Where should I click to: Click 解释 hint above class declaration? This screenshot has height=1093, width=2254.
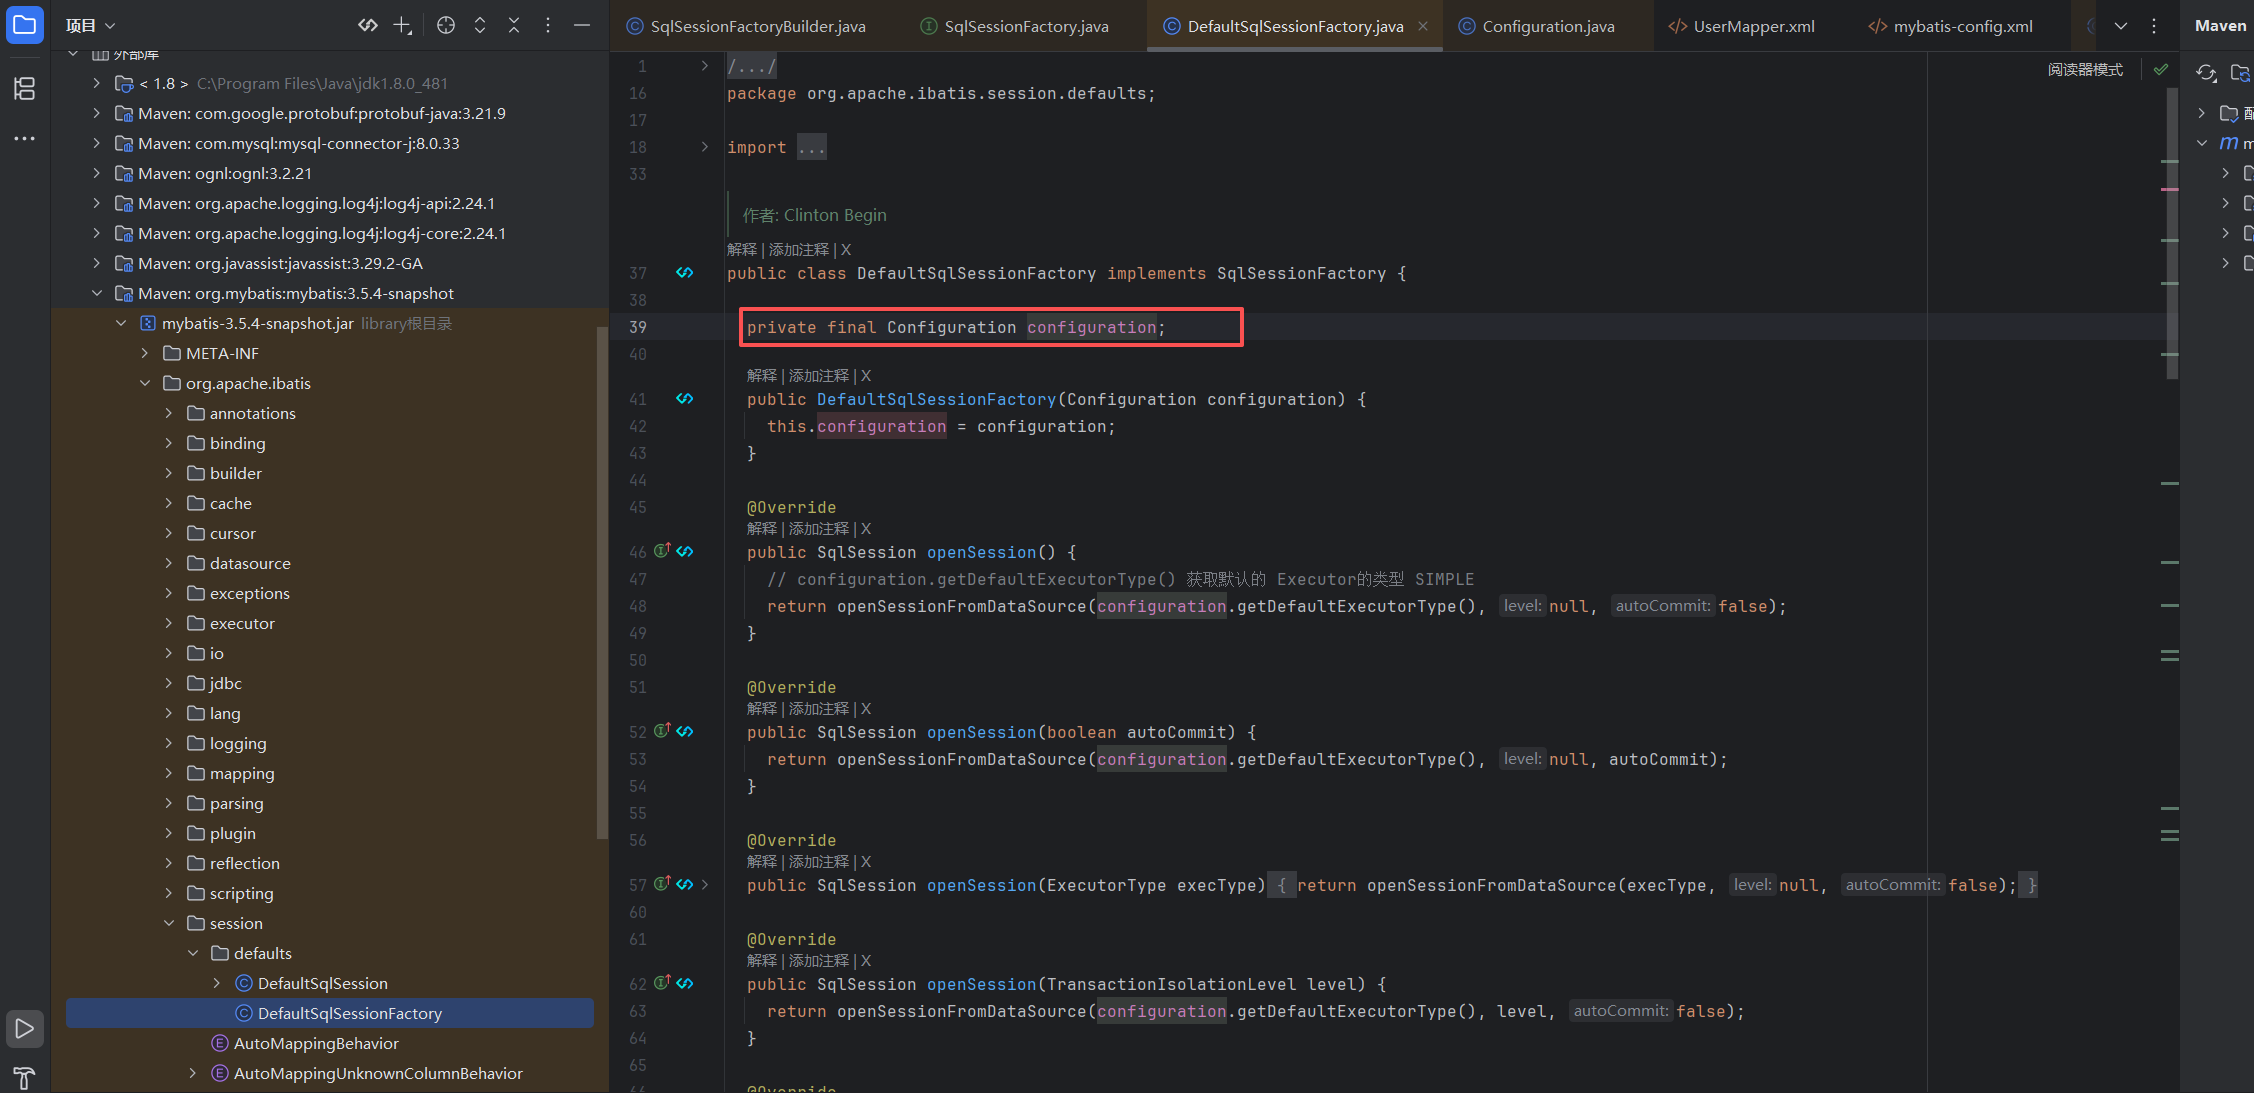pos(742,250)
